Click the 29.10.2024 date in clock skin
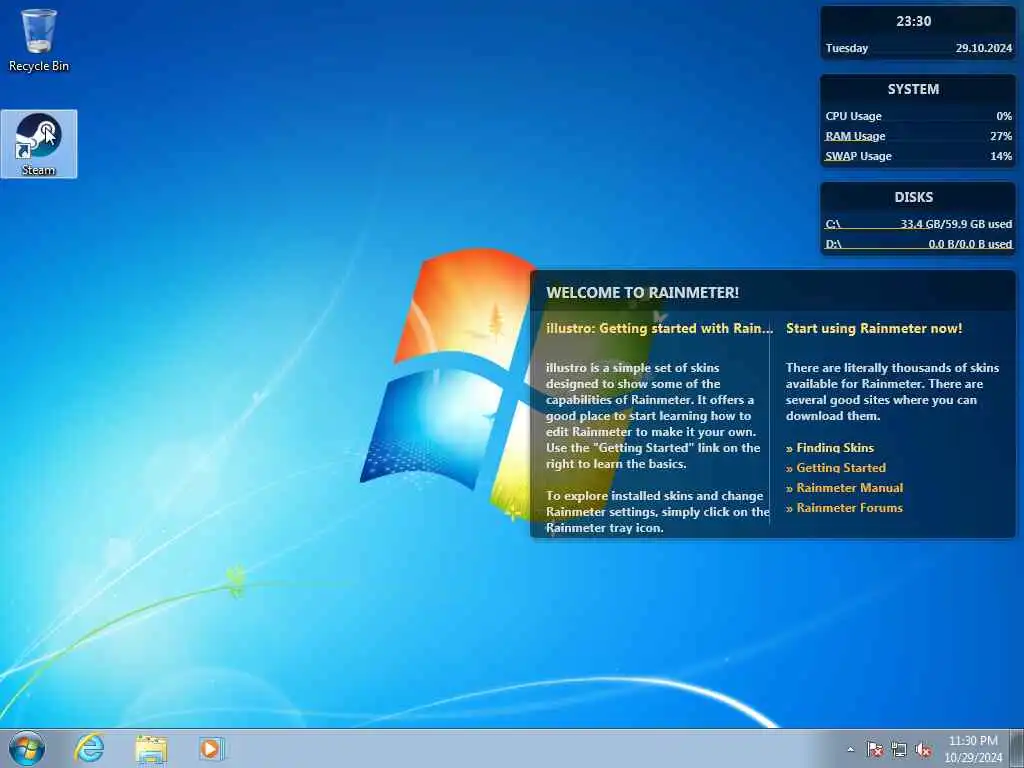This screenshot has width=1024, height=768. click(984, 48)
